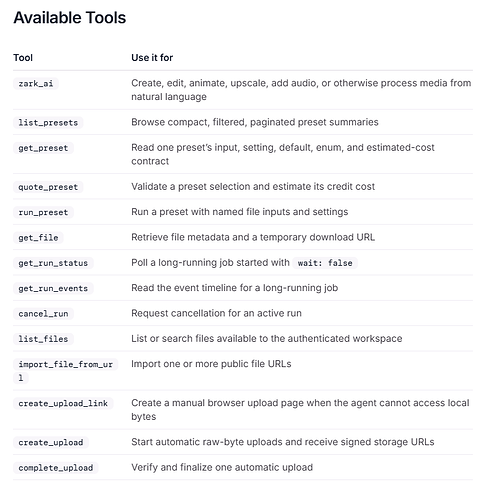Select the list_presets code label

coord(48,123)
